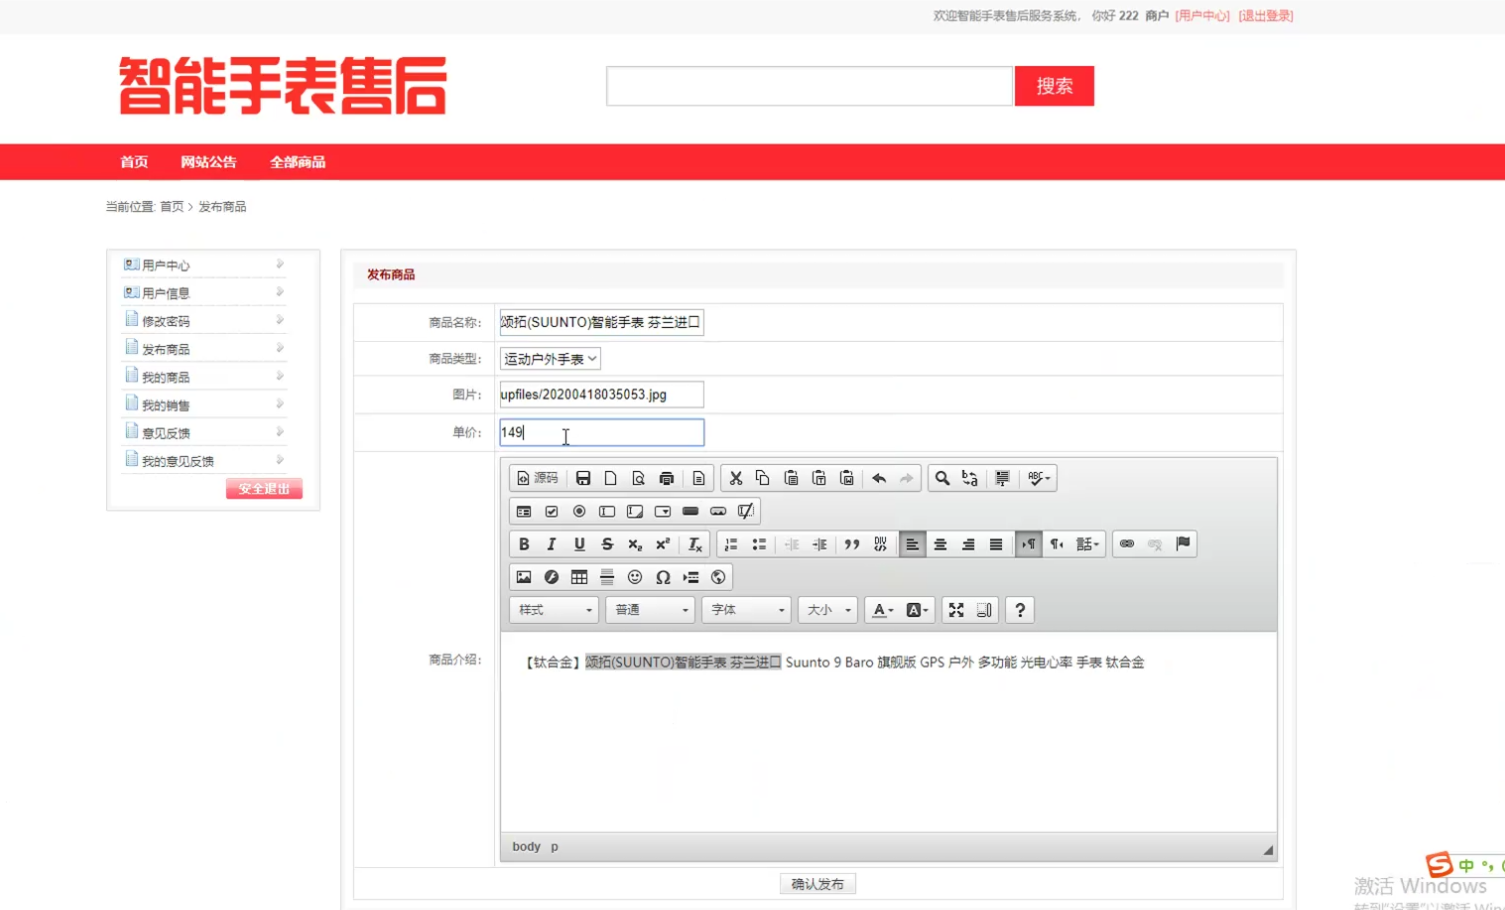Insert a table into the editor
Viewport: 1505px width, 910px height.
click(x=579, y=577)
